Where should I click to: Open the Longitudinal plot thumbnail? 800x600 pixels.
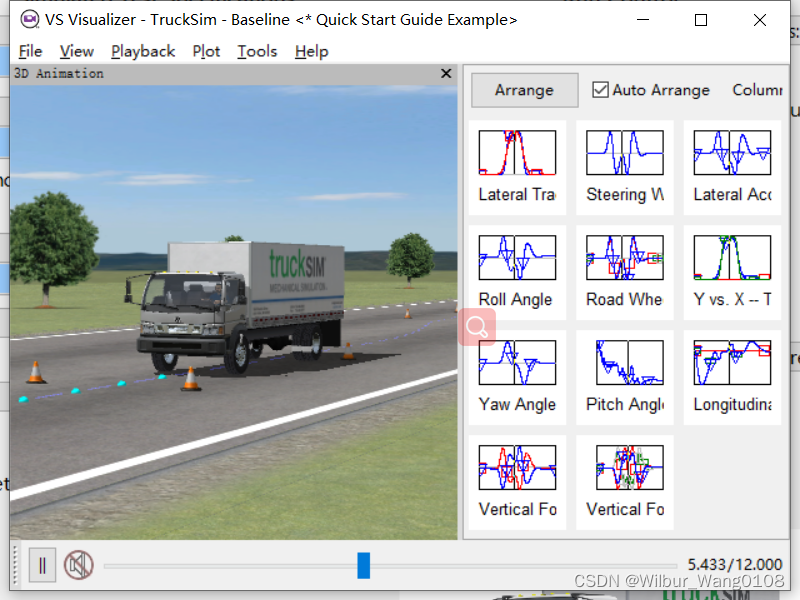pos(732,378)
